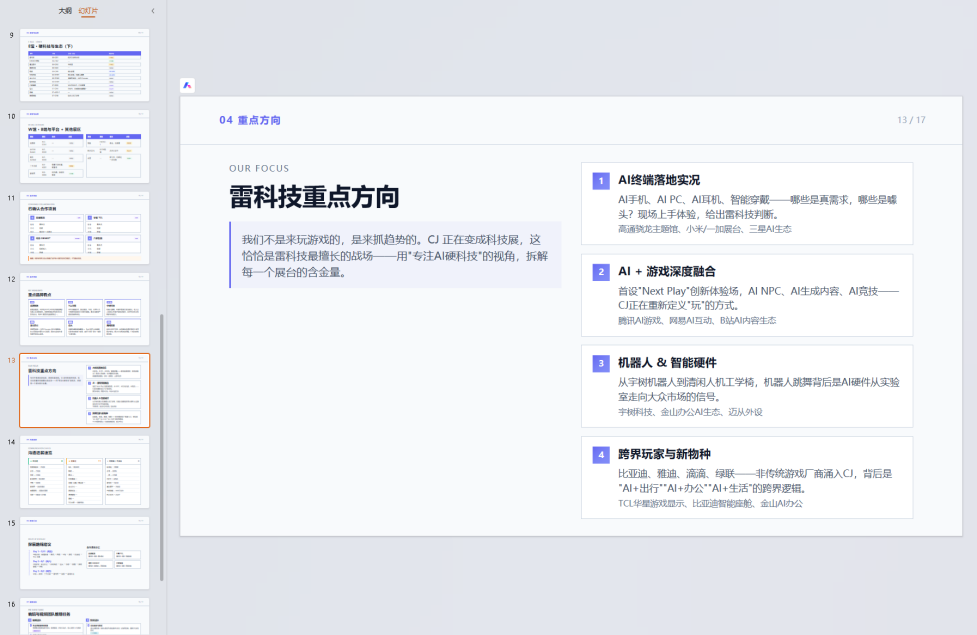This screenshot has height=635, width=977.
Task: Switch to the 大纲 outline tab
Action: pos(65,11)
